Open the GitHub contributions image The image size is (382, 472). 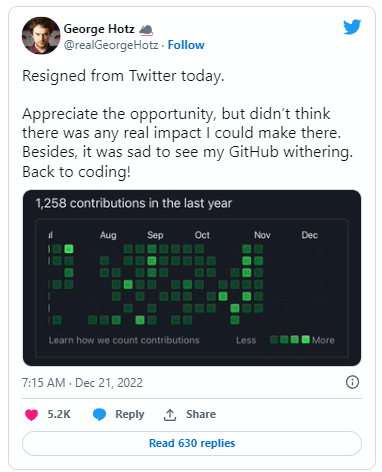coord(192,278)
